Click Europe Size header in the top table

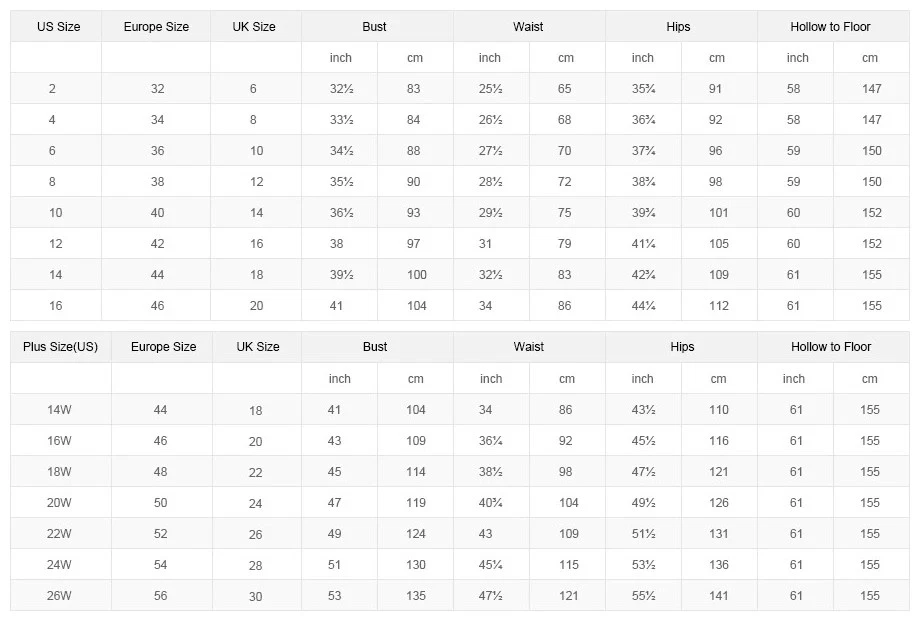157,27
